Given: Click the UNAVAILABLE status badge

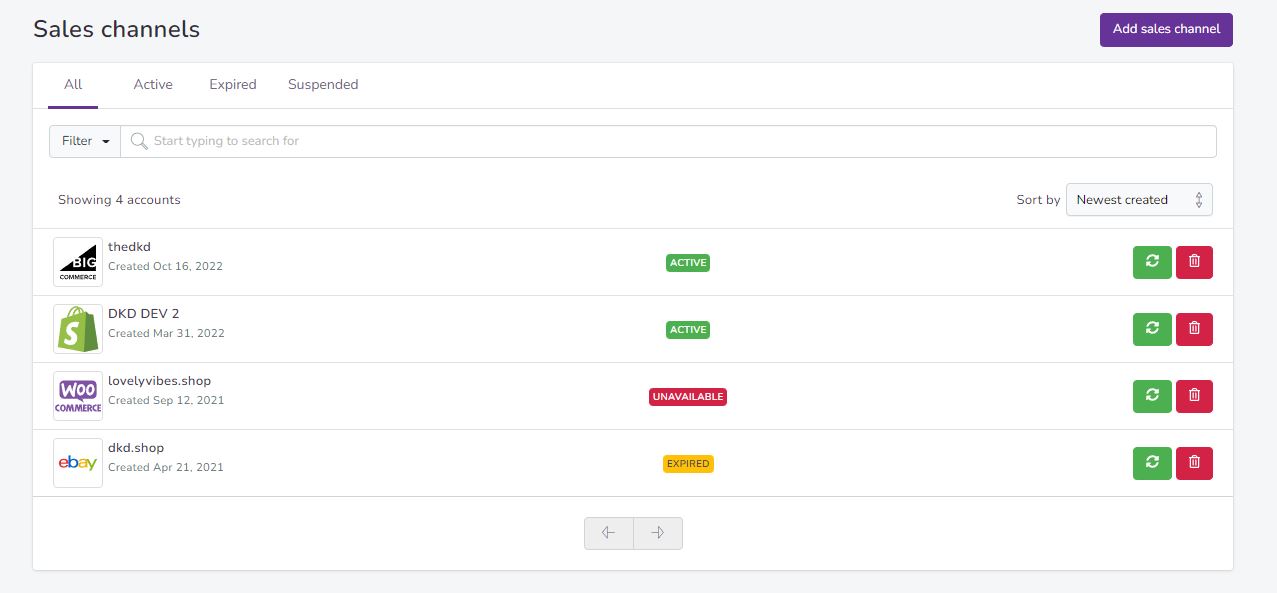Looking at the screenshot, I should point(688,397).
